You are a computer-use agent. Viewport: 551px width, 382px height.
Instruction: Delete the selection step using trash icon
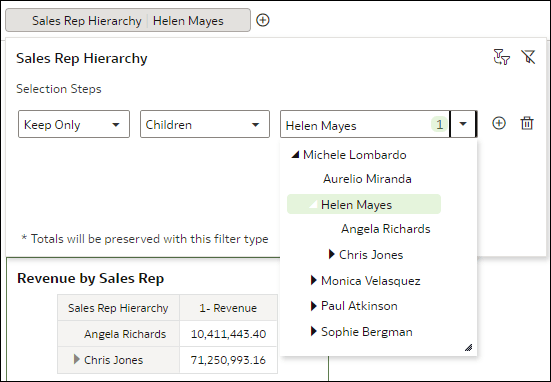527,123
